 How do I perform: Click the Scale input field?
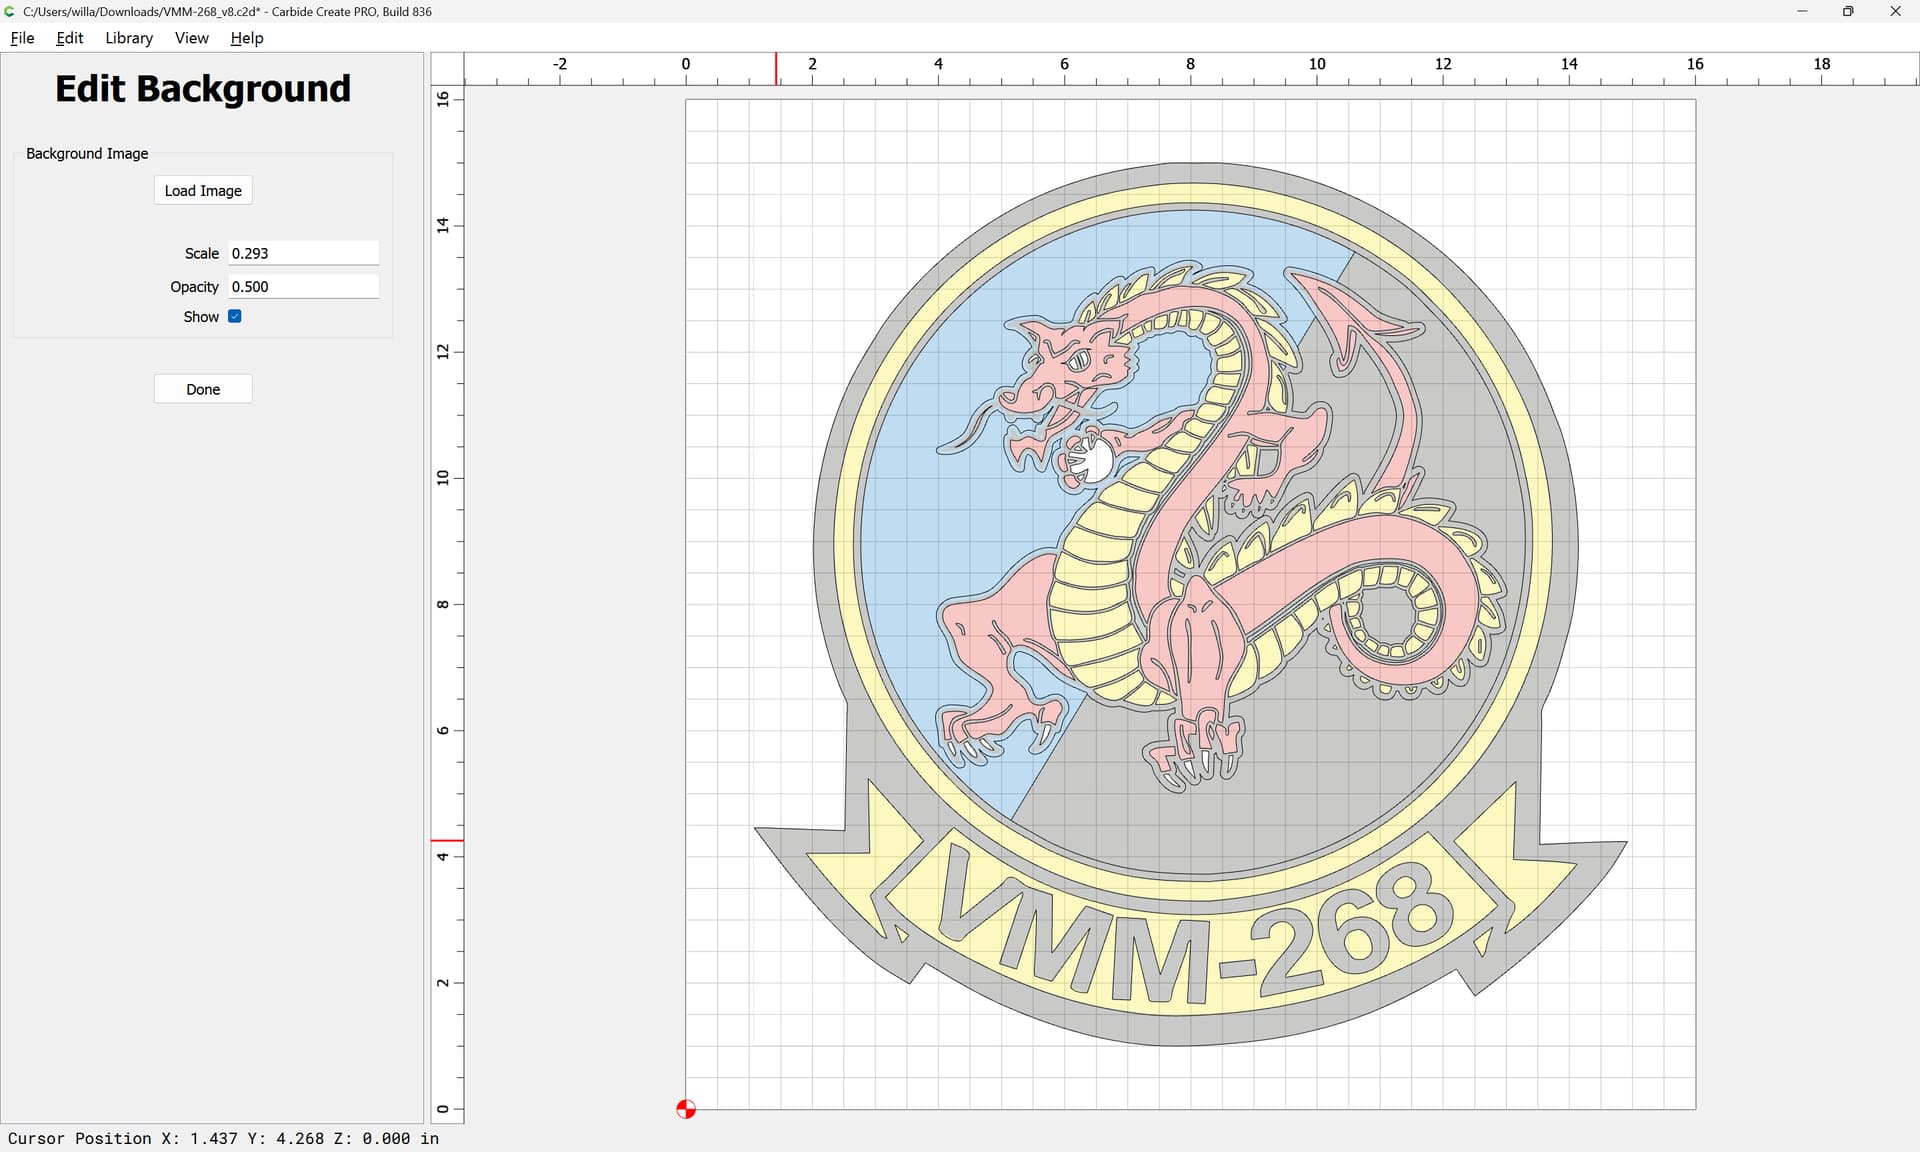point(303,253)
